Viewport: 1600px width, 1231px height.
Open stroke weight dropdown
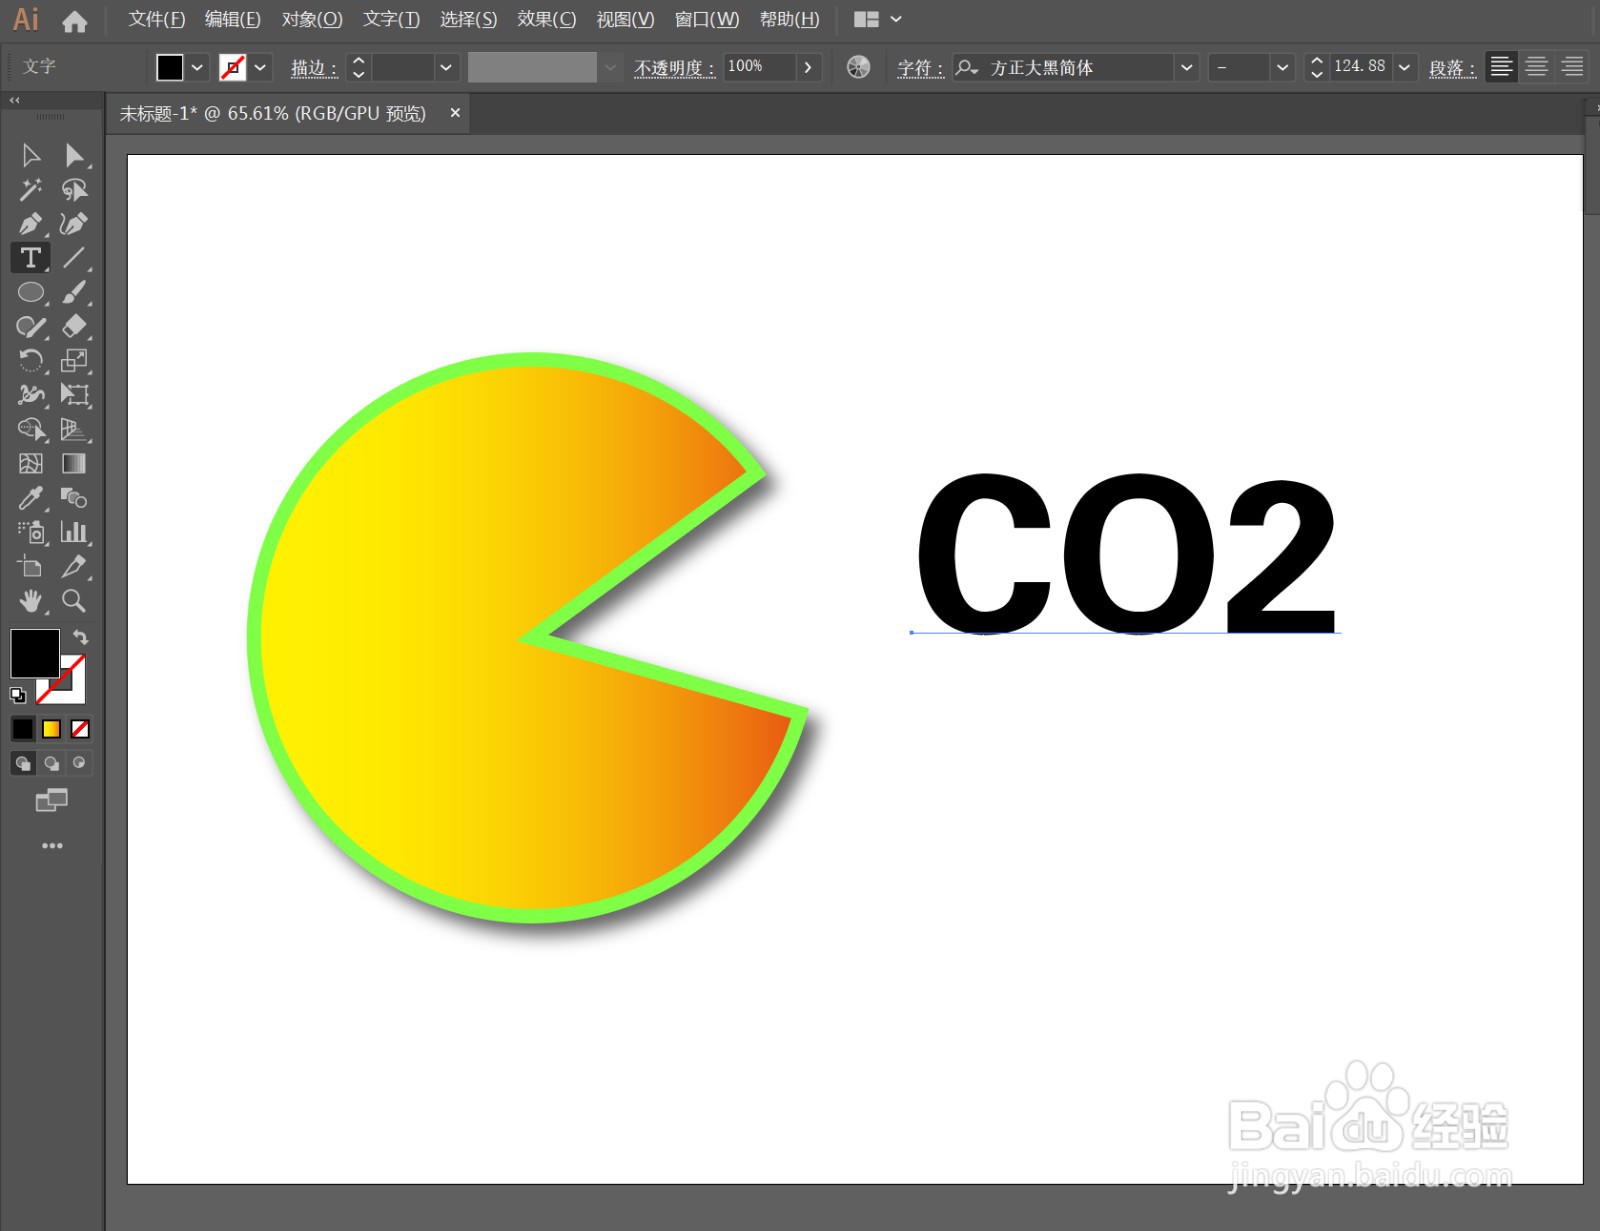point(446,67)
